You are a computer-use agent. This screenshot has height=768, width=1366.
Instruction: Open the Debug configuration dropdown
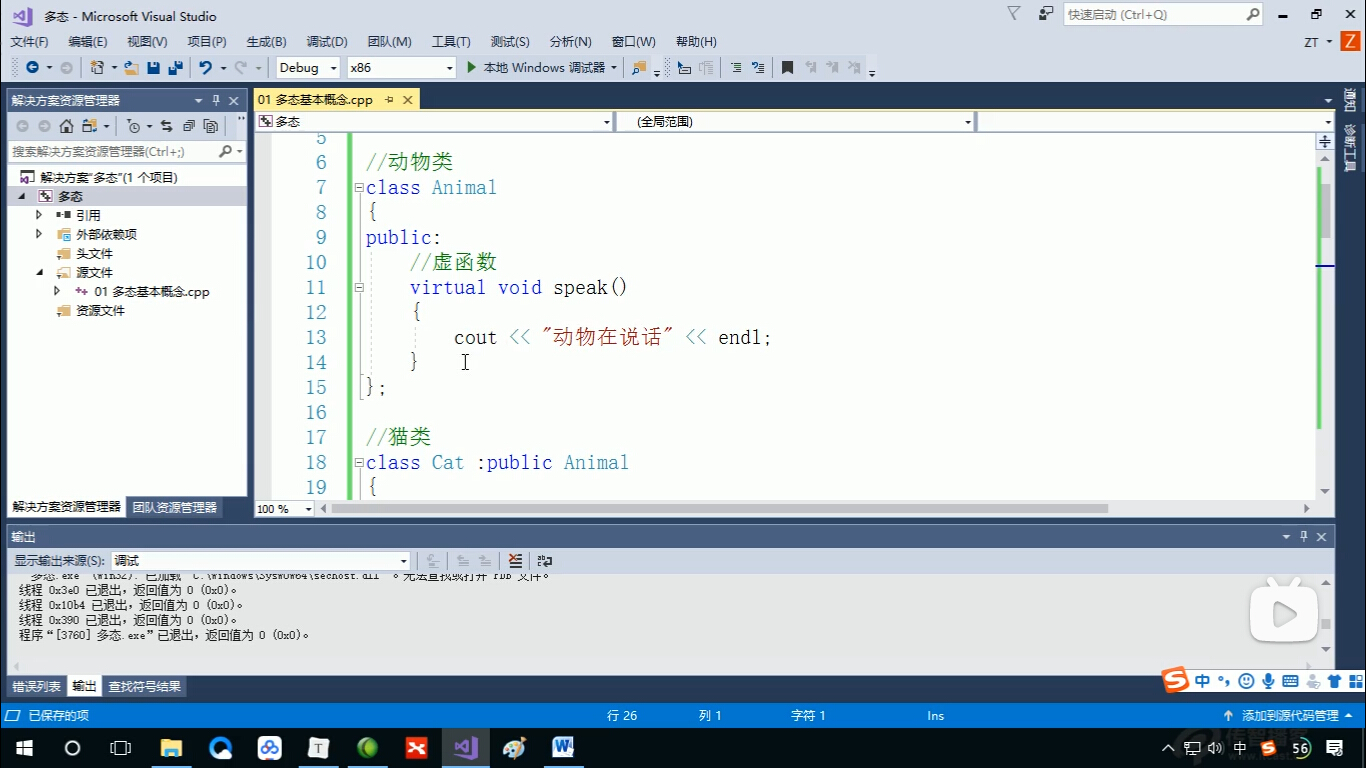coord(308,68)
